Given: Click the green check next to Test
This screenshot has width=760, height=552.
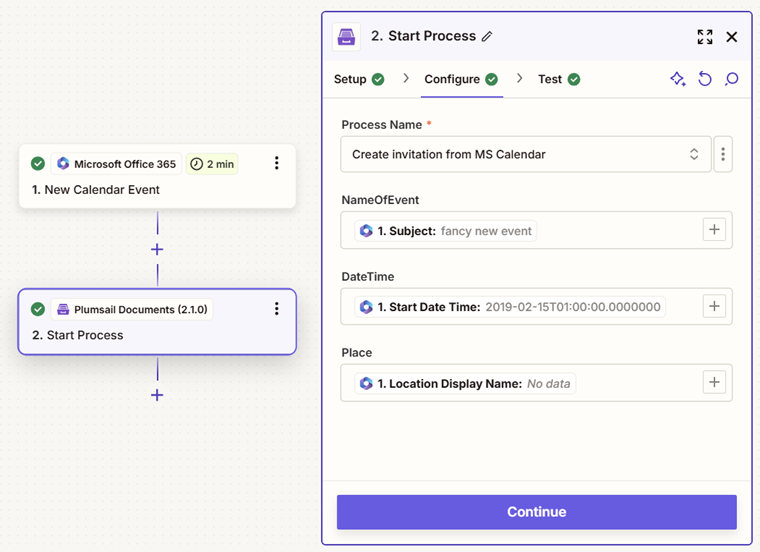Looking at the screenshot, I should pos(574,79).
